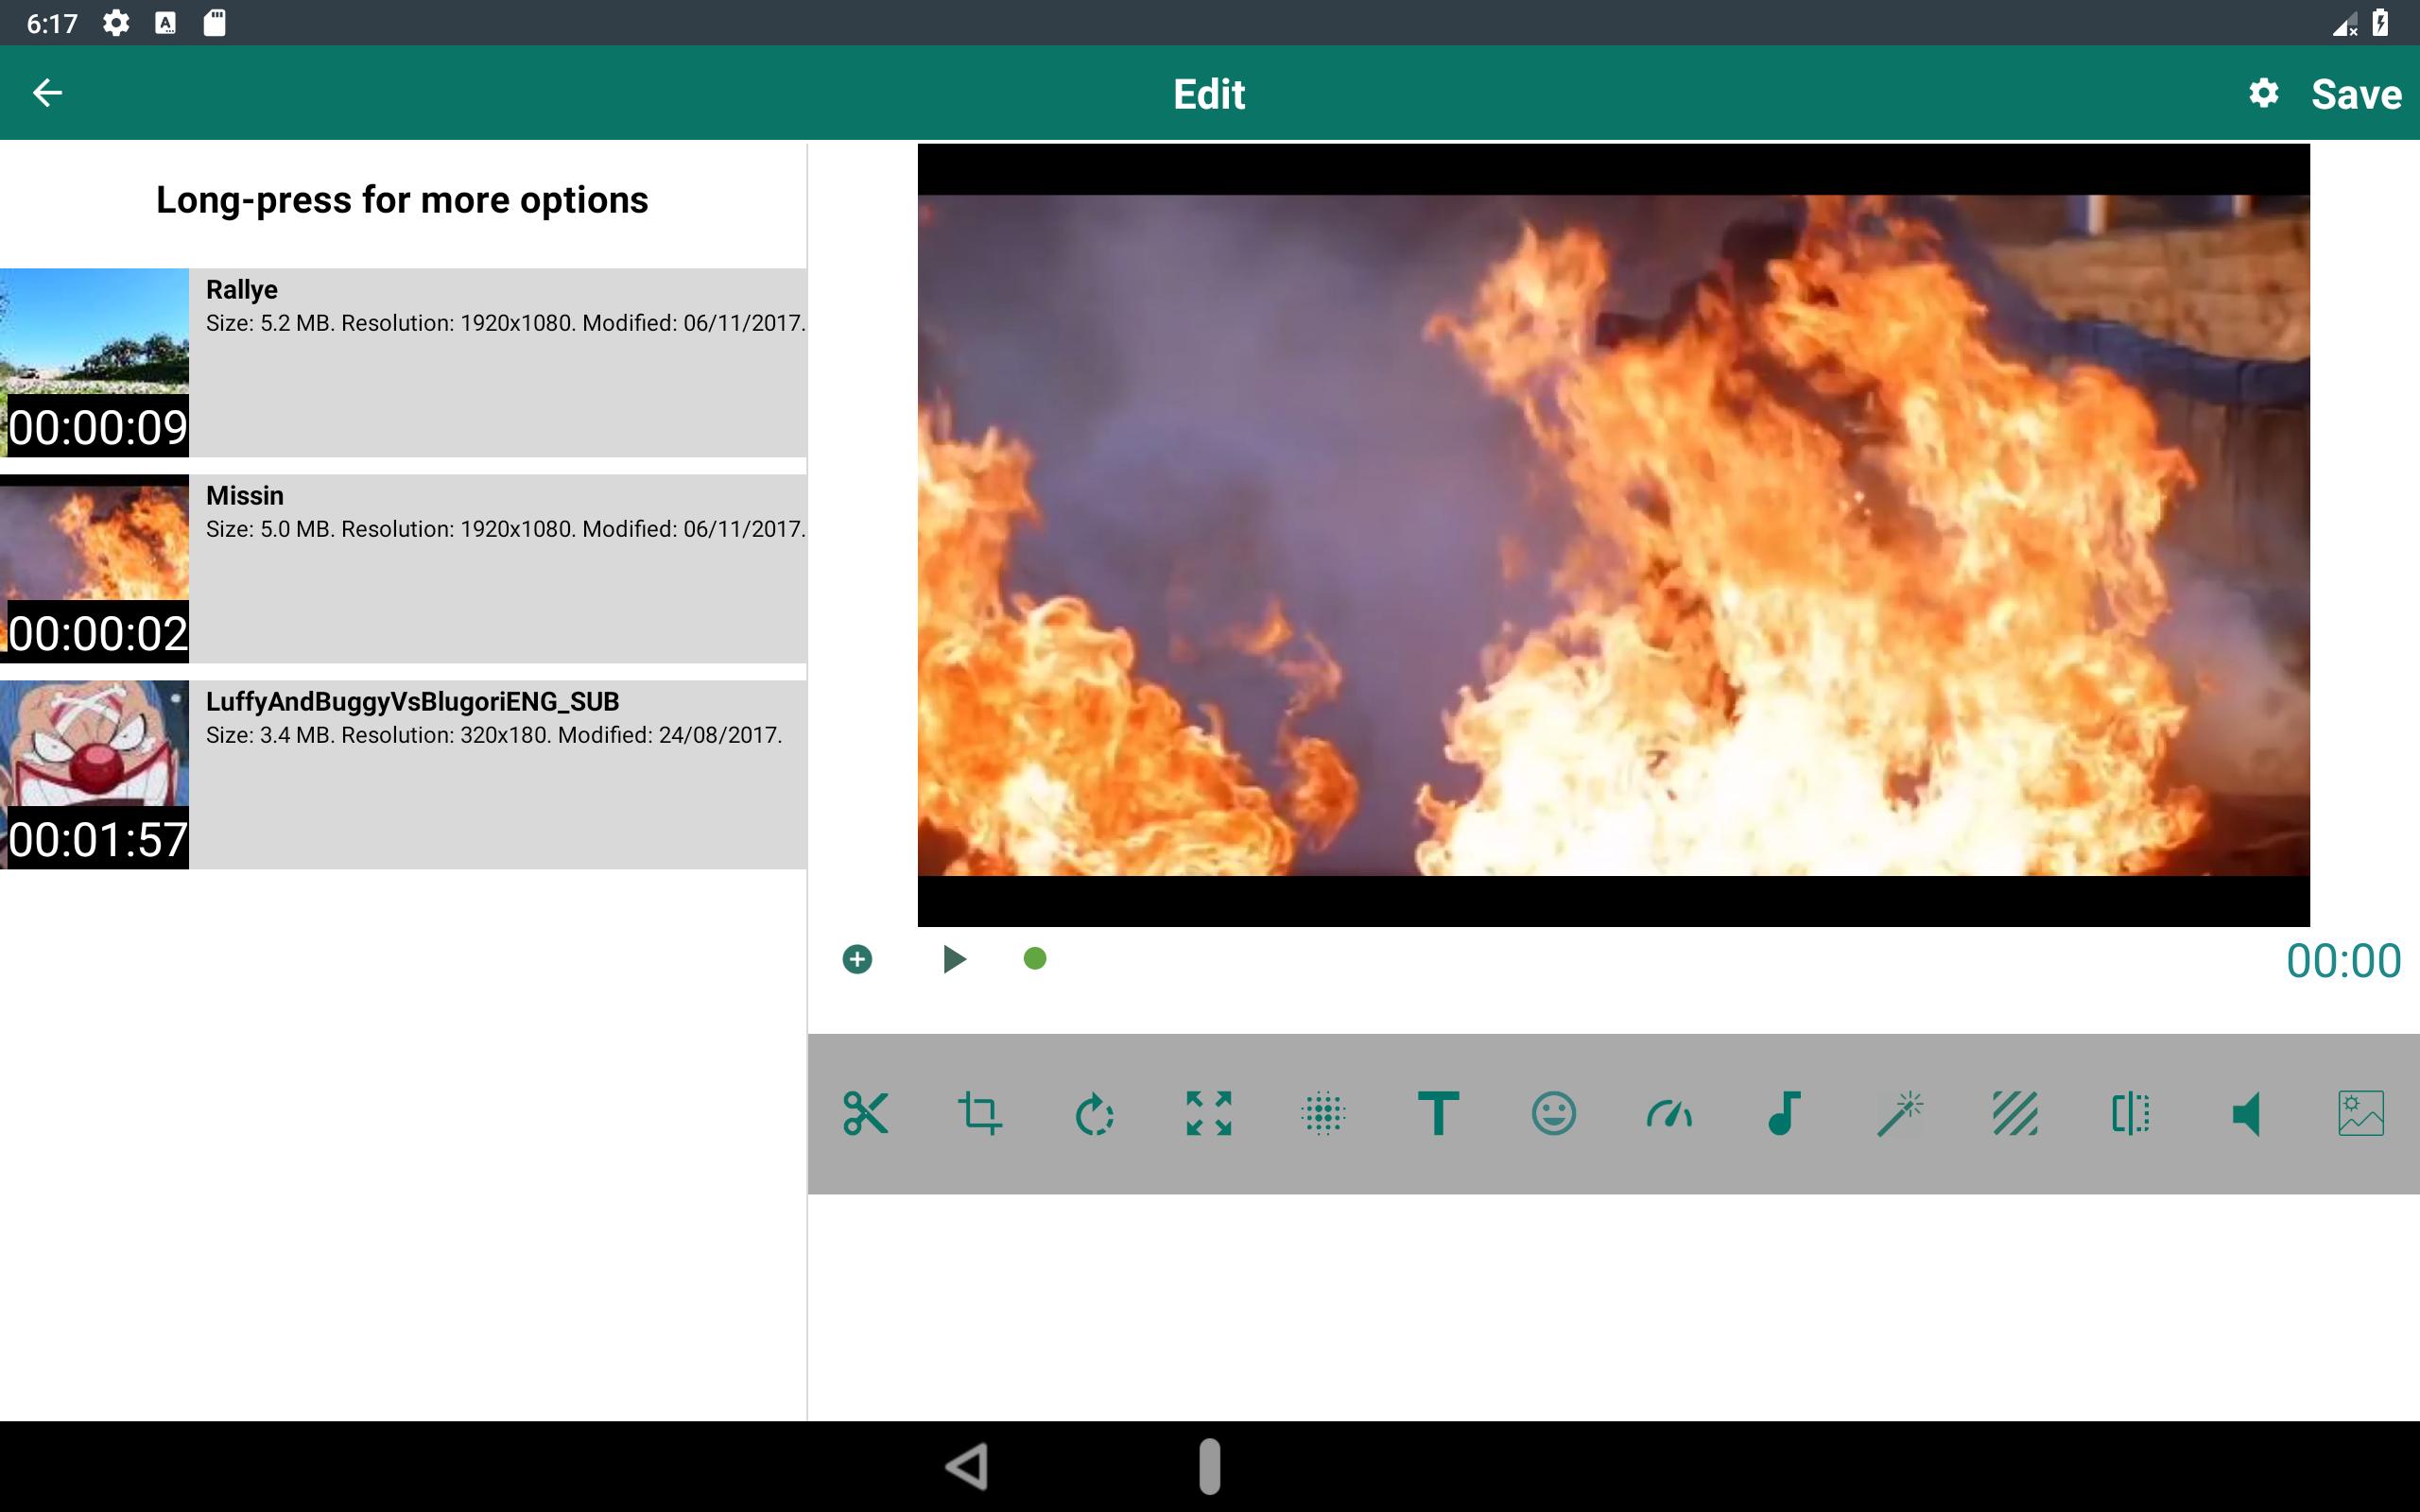Click the Size: 5.2 MB details line
The width and height of the screenshot is (2420, 1512).
coord(505,323)
